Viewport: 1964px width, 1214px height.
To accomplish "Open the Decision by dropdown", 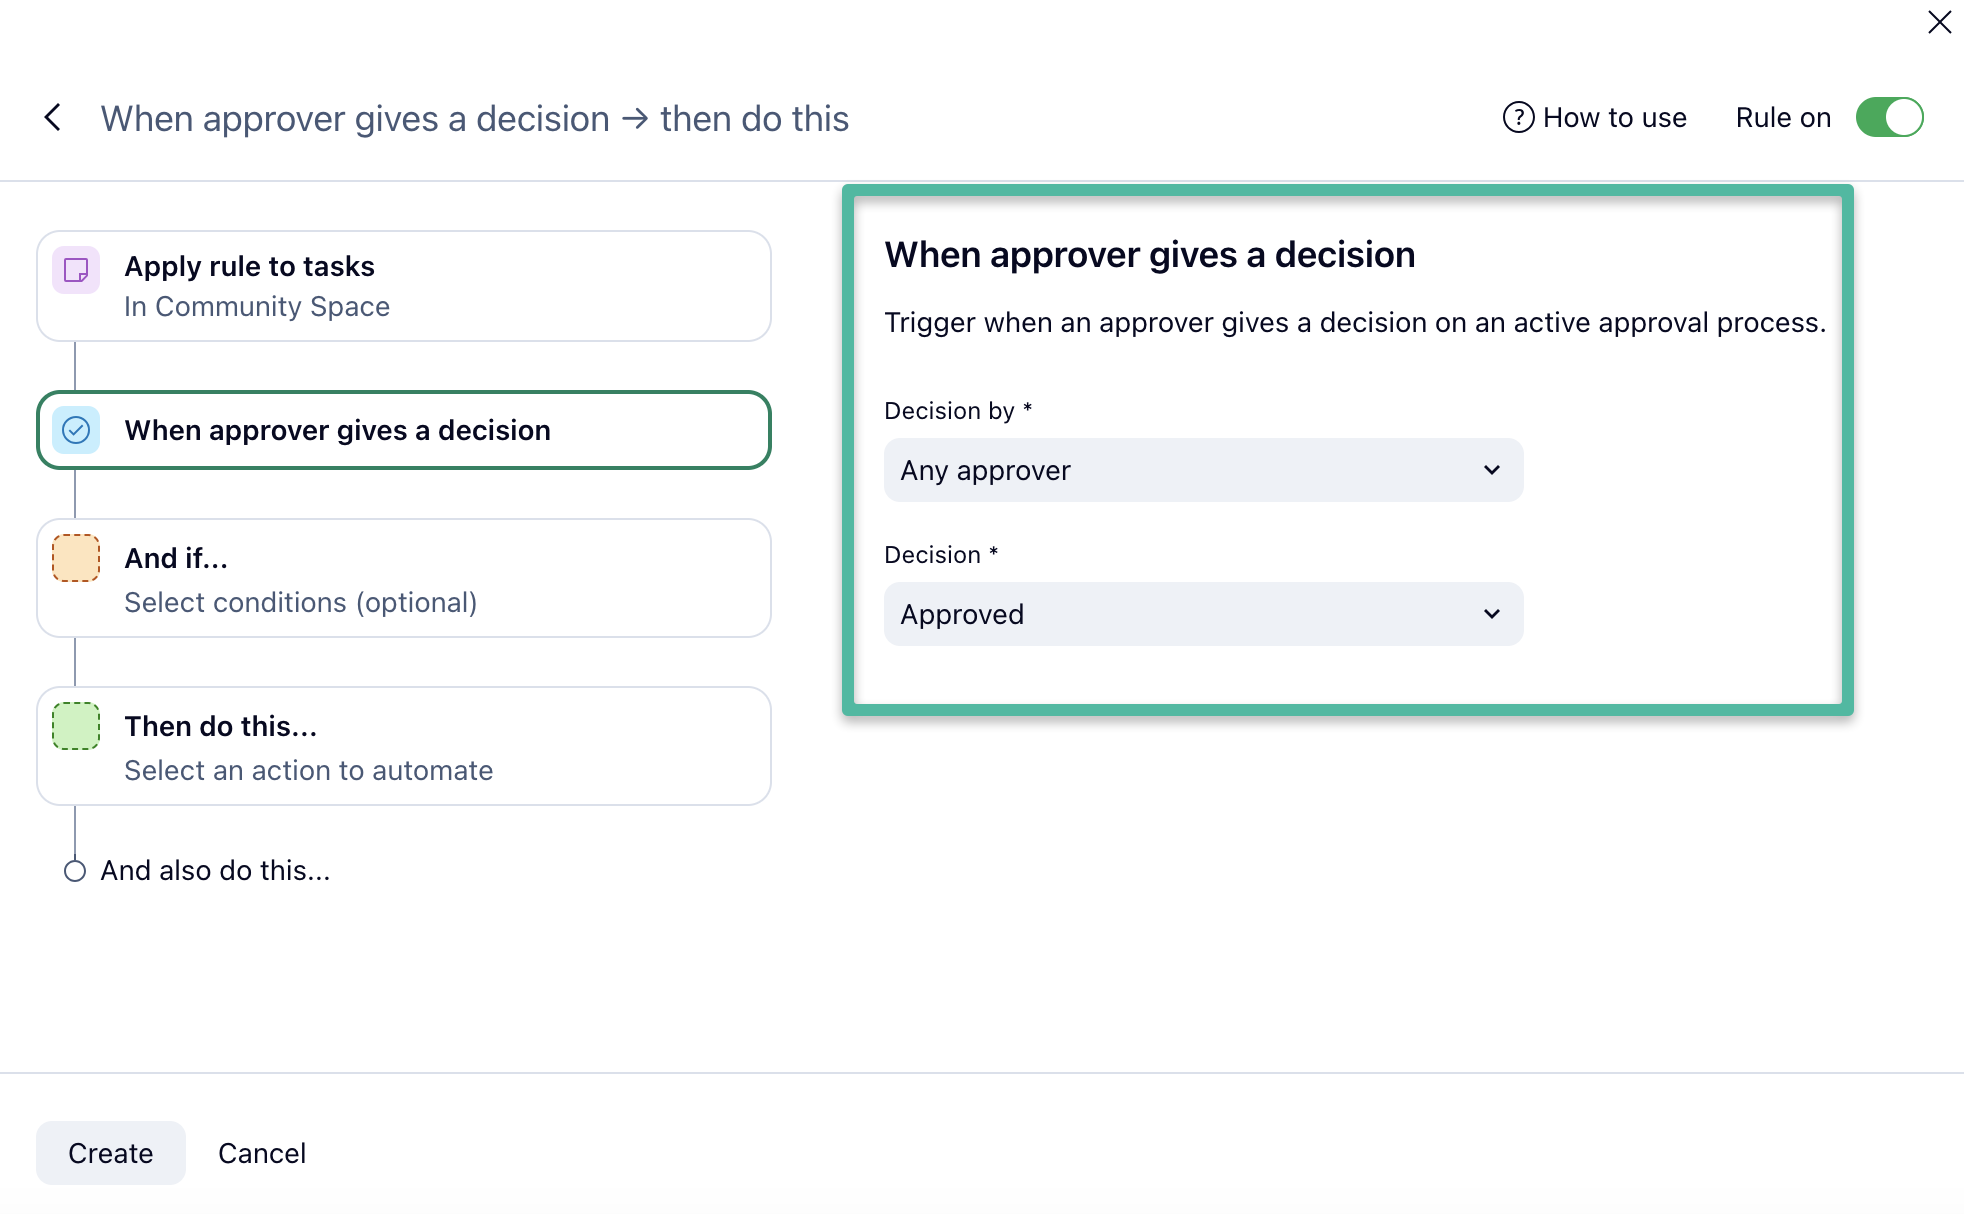I will 1202,470.
